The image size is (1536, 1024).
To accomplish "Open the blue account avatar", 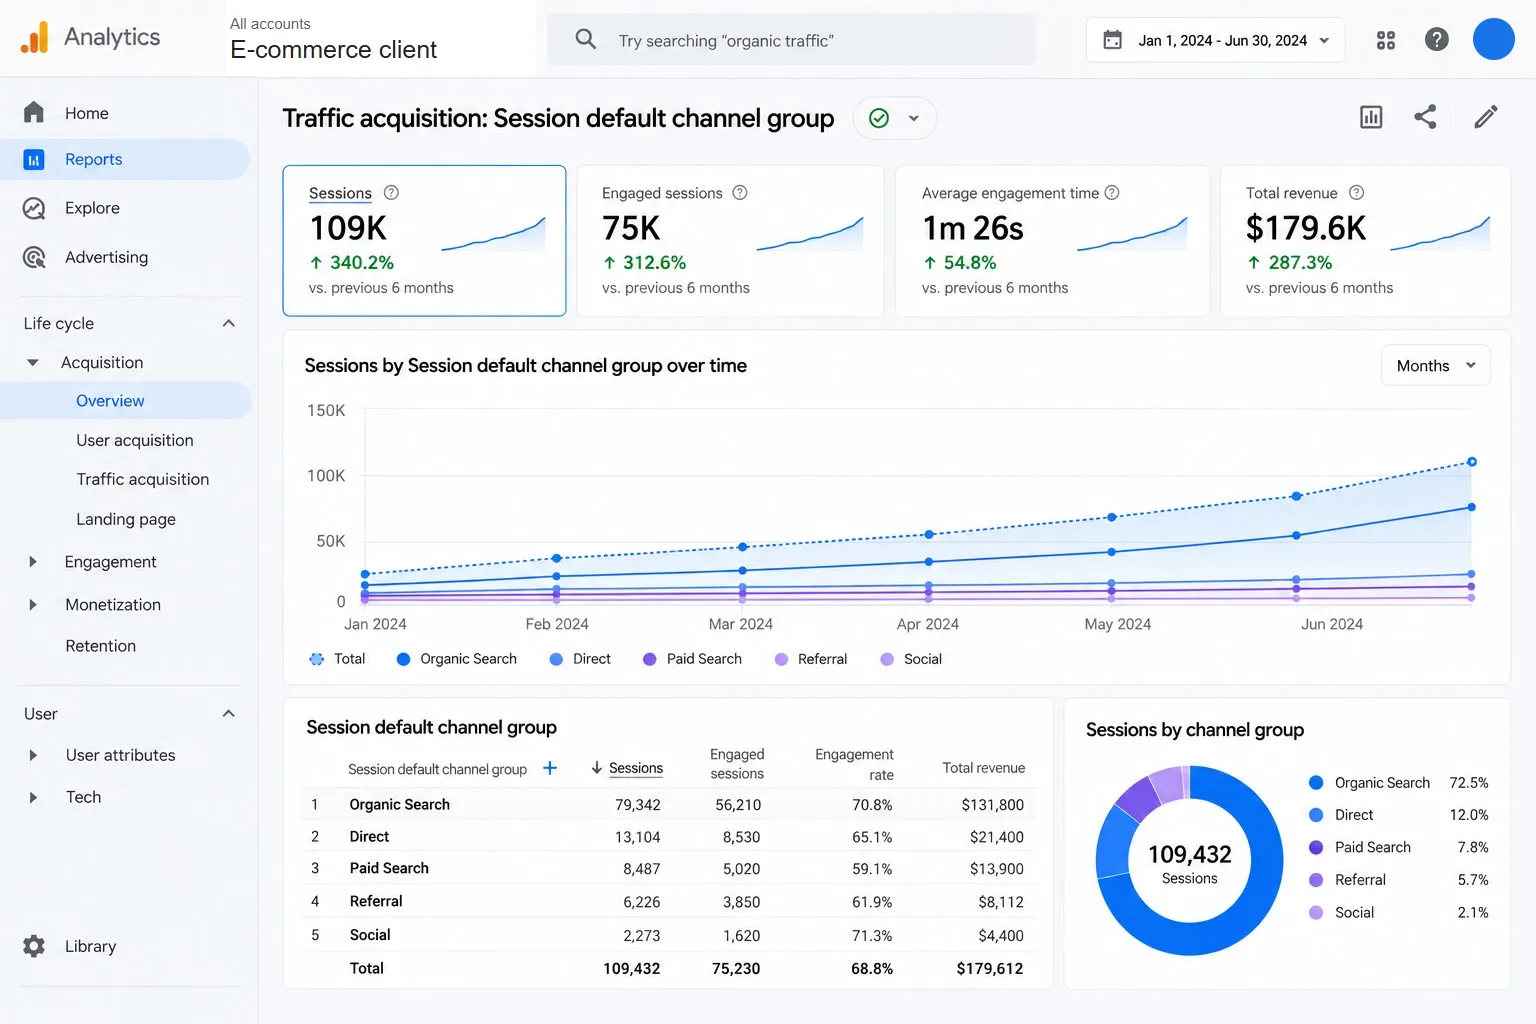I will click(x=1494, y=39).
